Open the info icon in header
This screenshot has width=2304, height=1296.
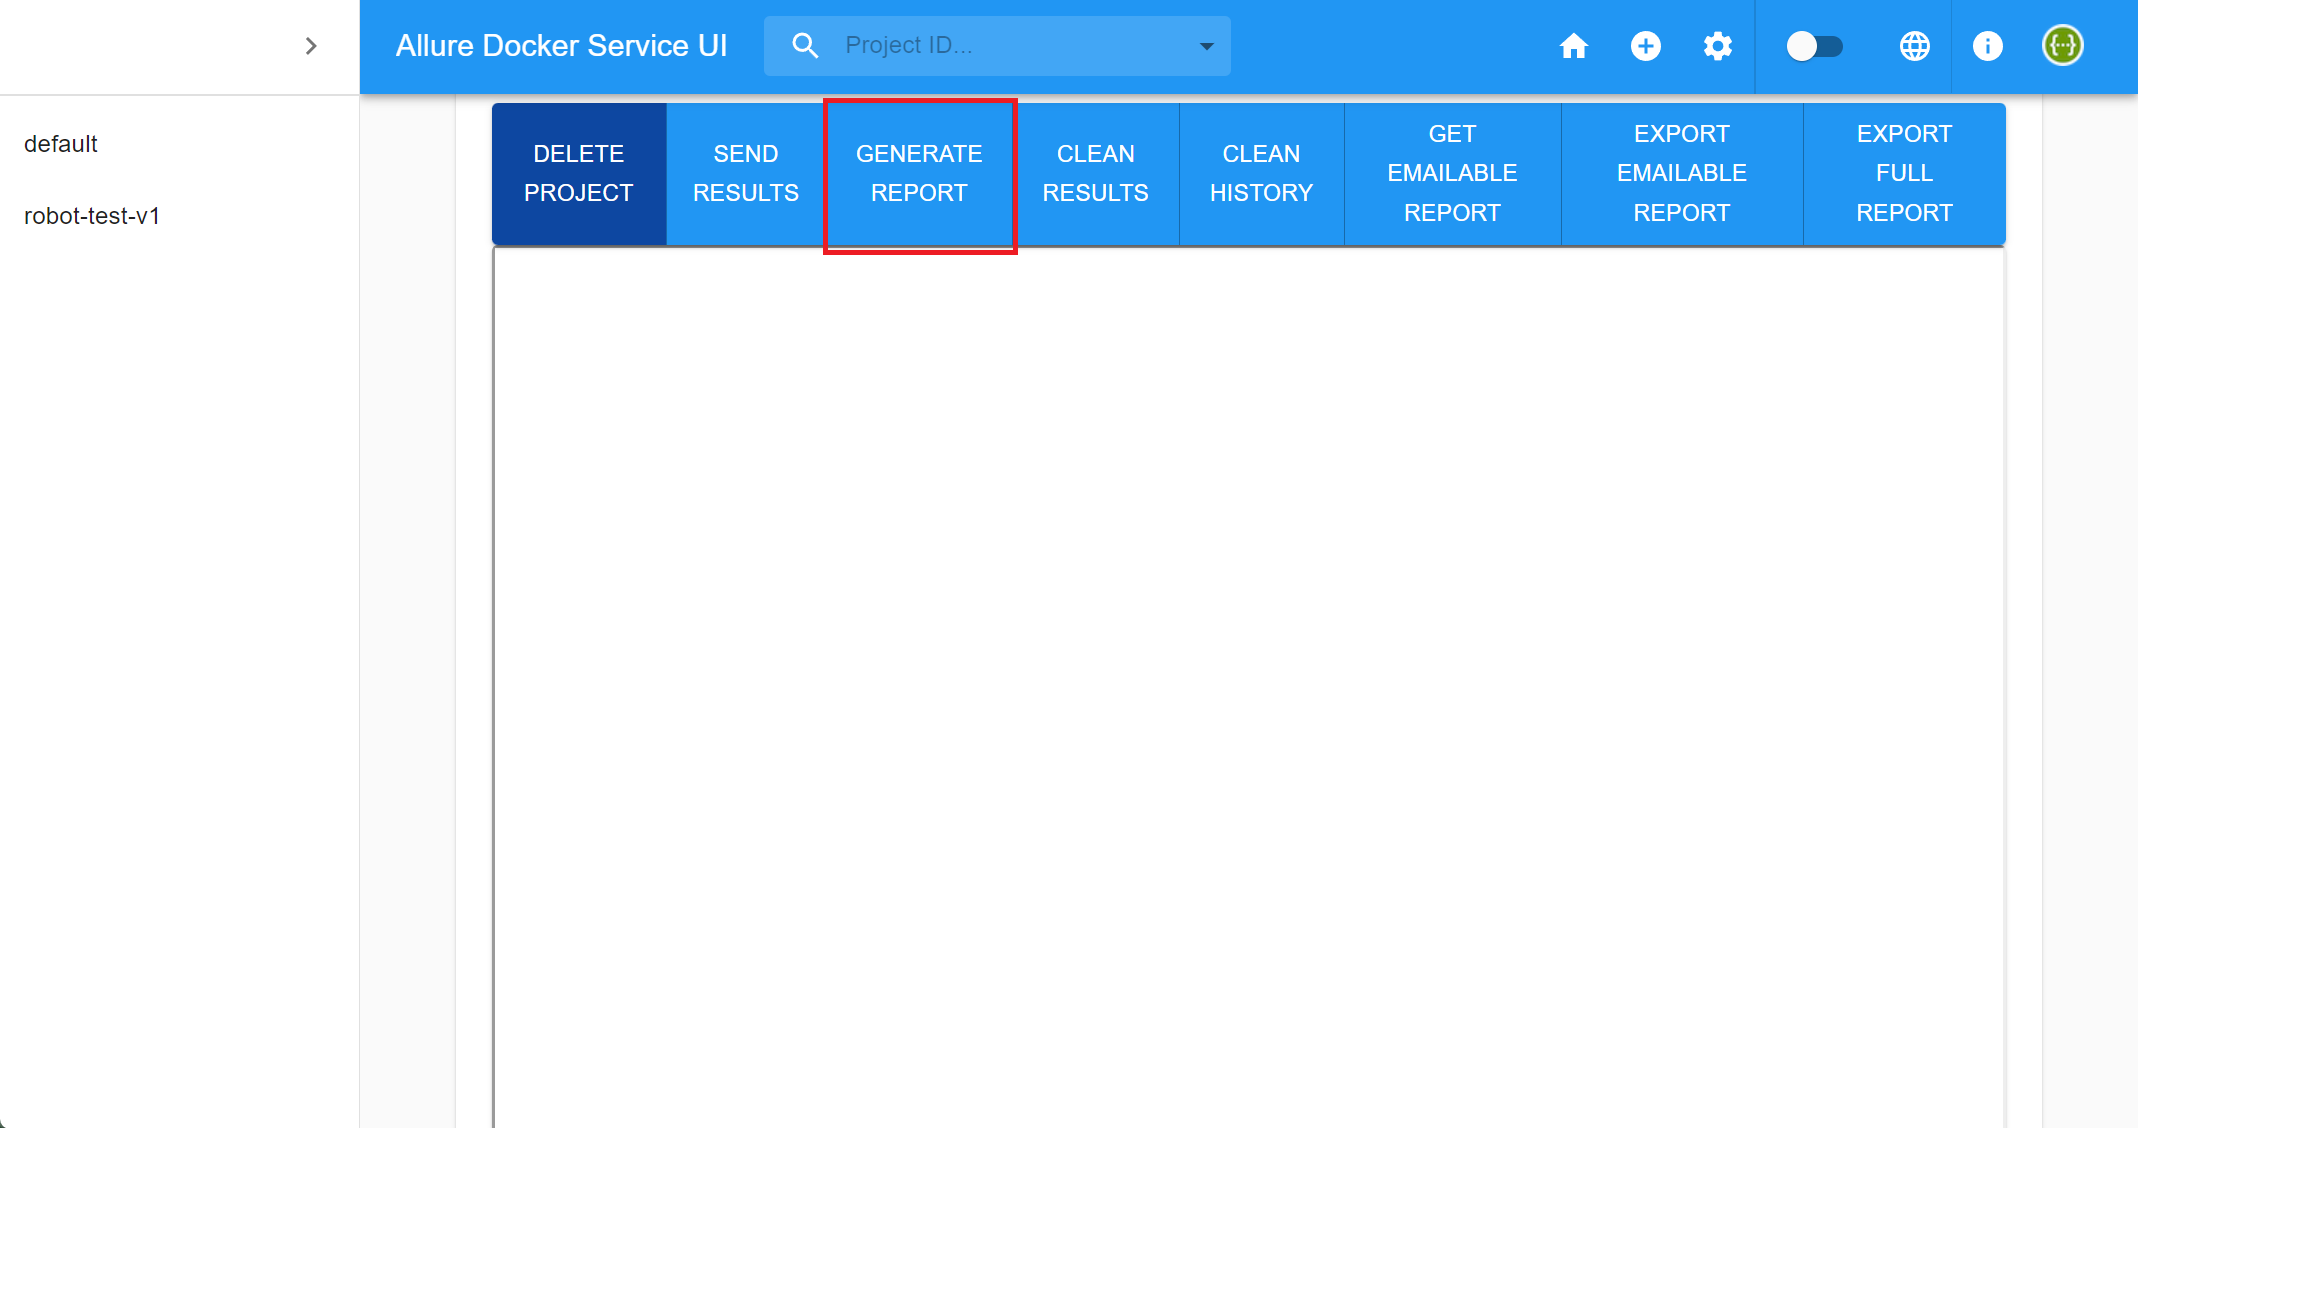1987,46
